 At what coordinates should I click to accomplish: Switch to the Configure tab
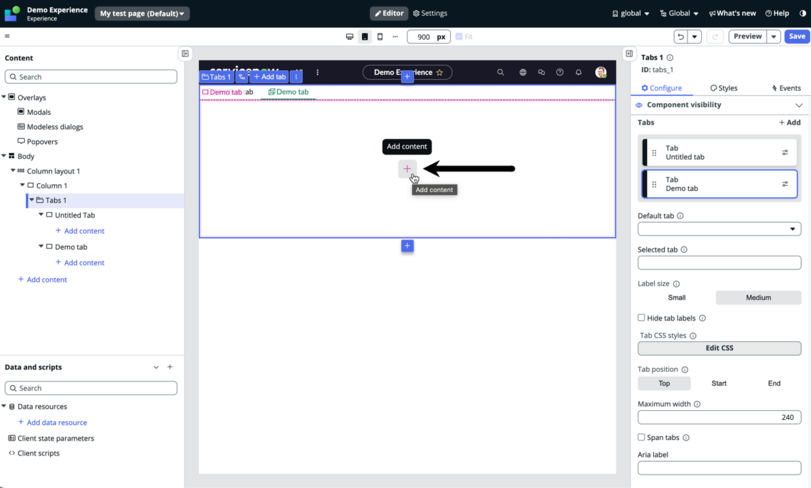pyautogui.click(x=662, y=88)
